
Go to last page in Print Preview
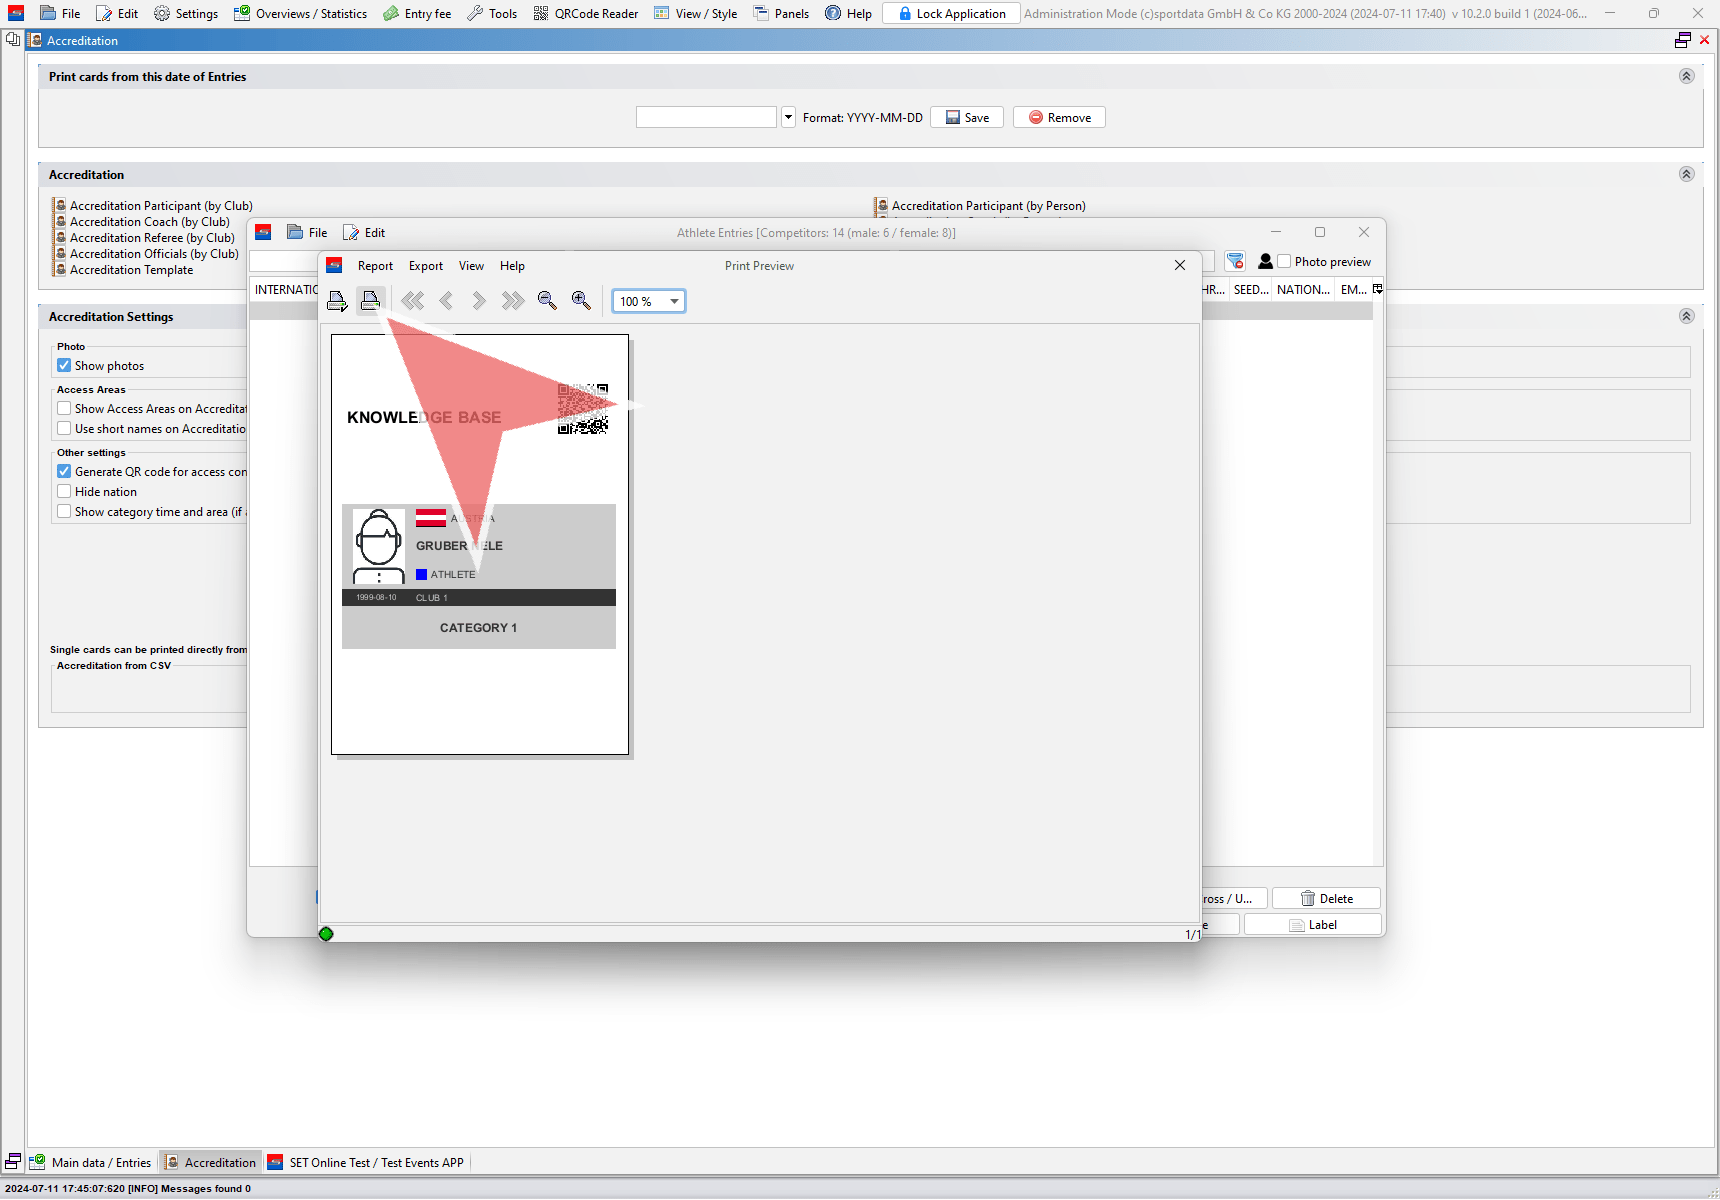(x=513, y=301)
